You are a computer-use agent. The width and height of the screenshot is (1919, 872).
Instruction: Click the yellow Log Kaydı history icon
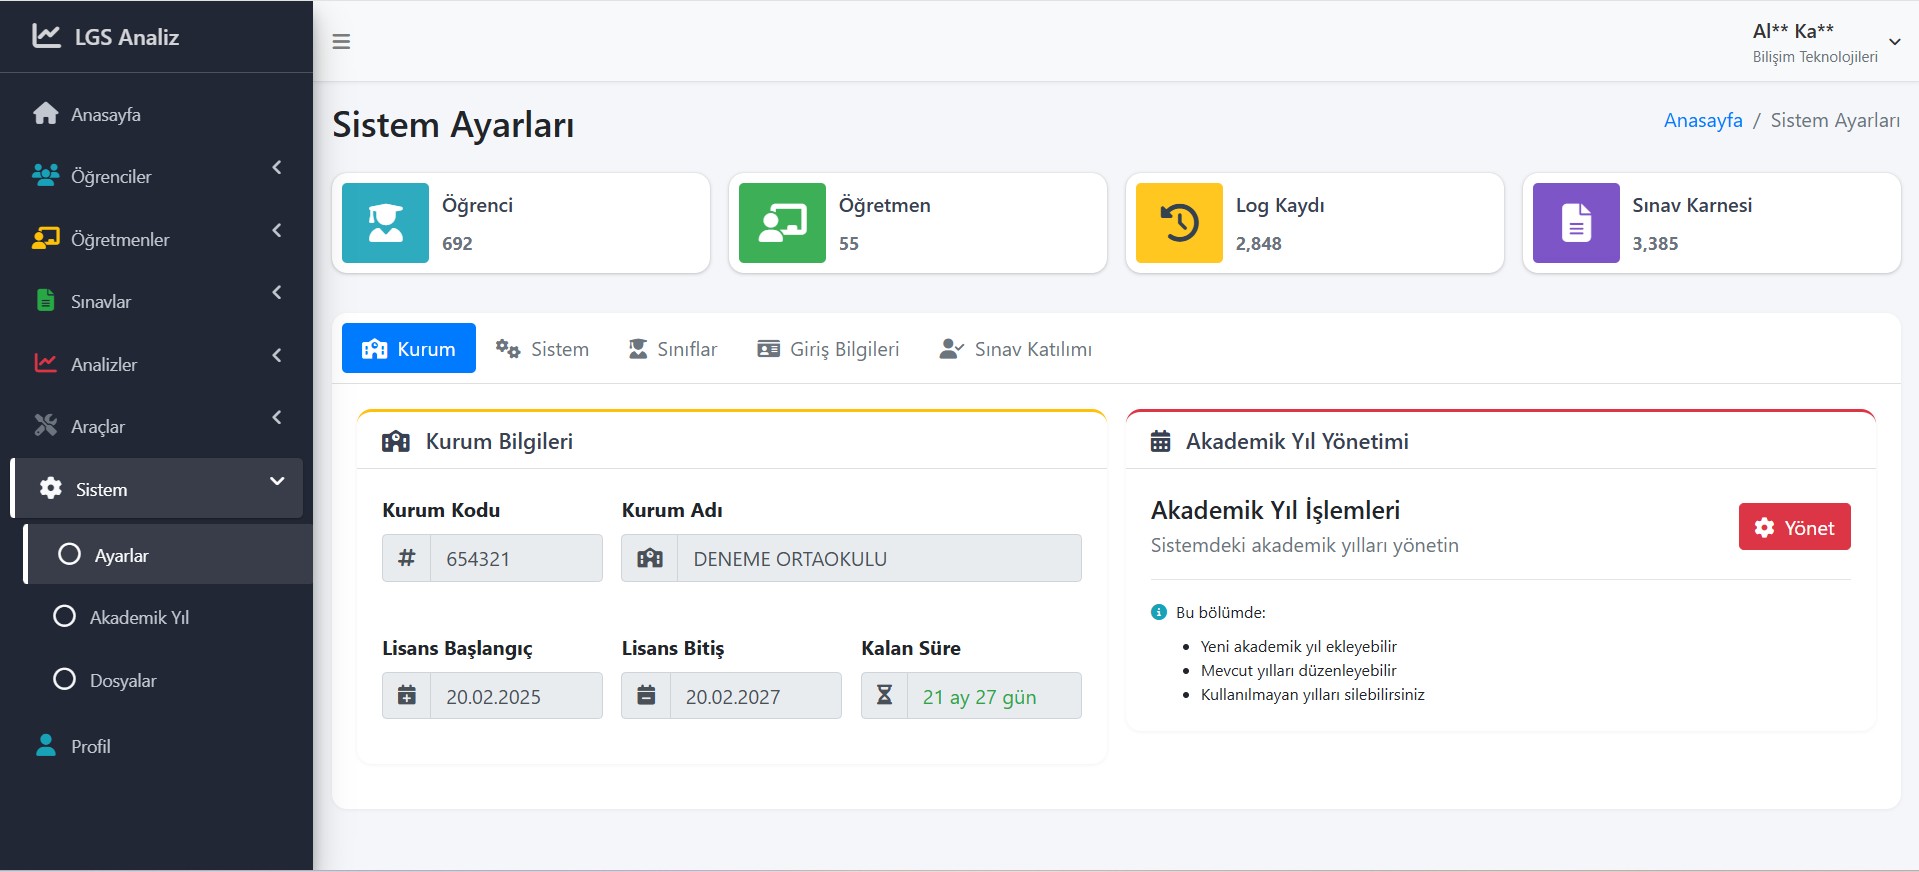[x=1179, y=223]
